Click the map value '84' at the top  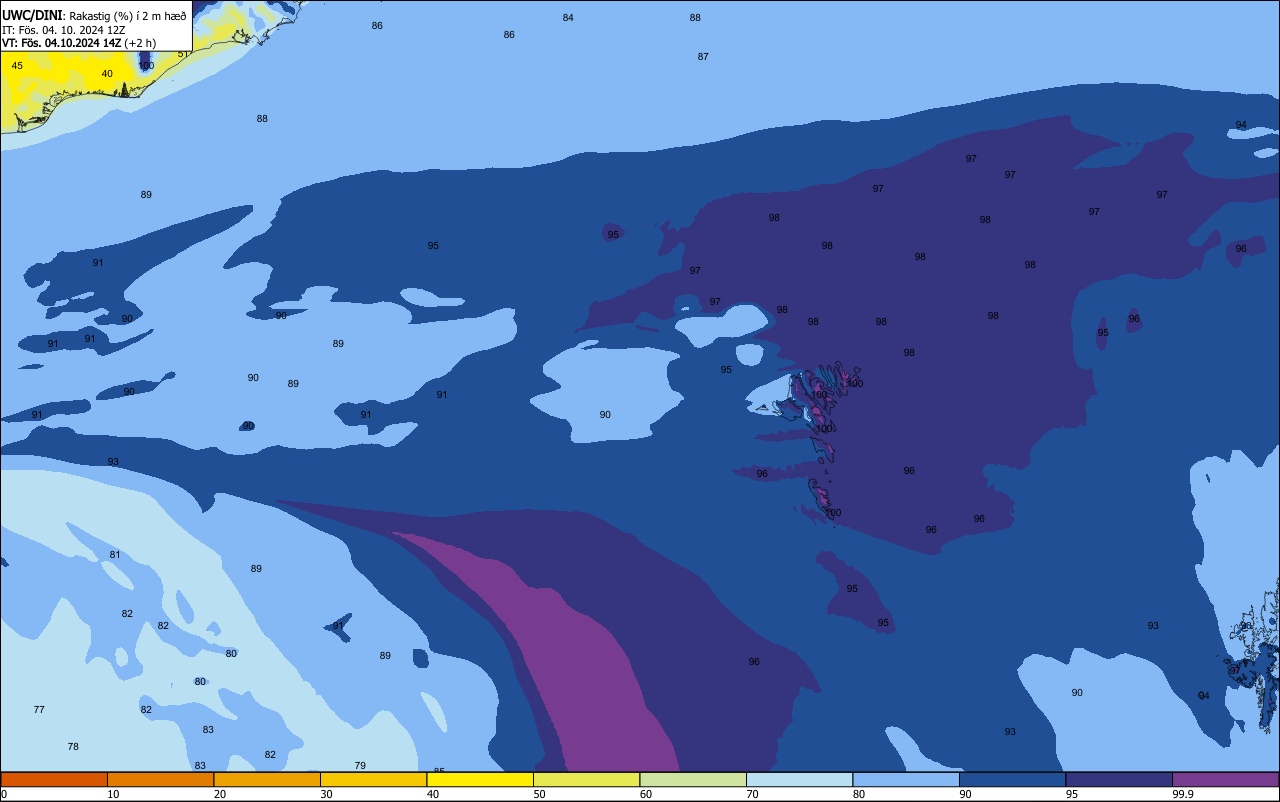[568, 18]
